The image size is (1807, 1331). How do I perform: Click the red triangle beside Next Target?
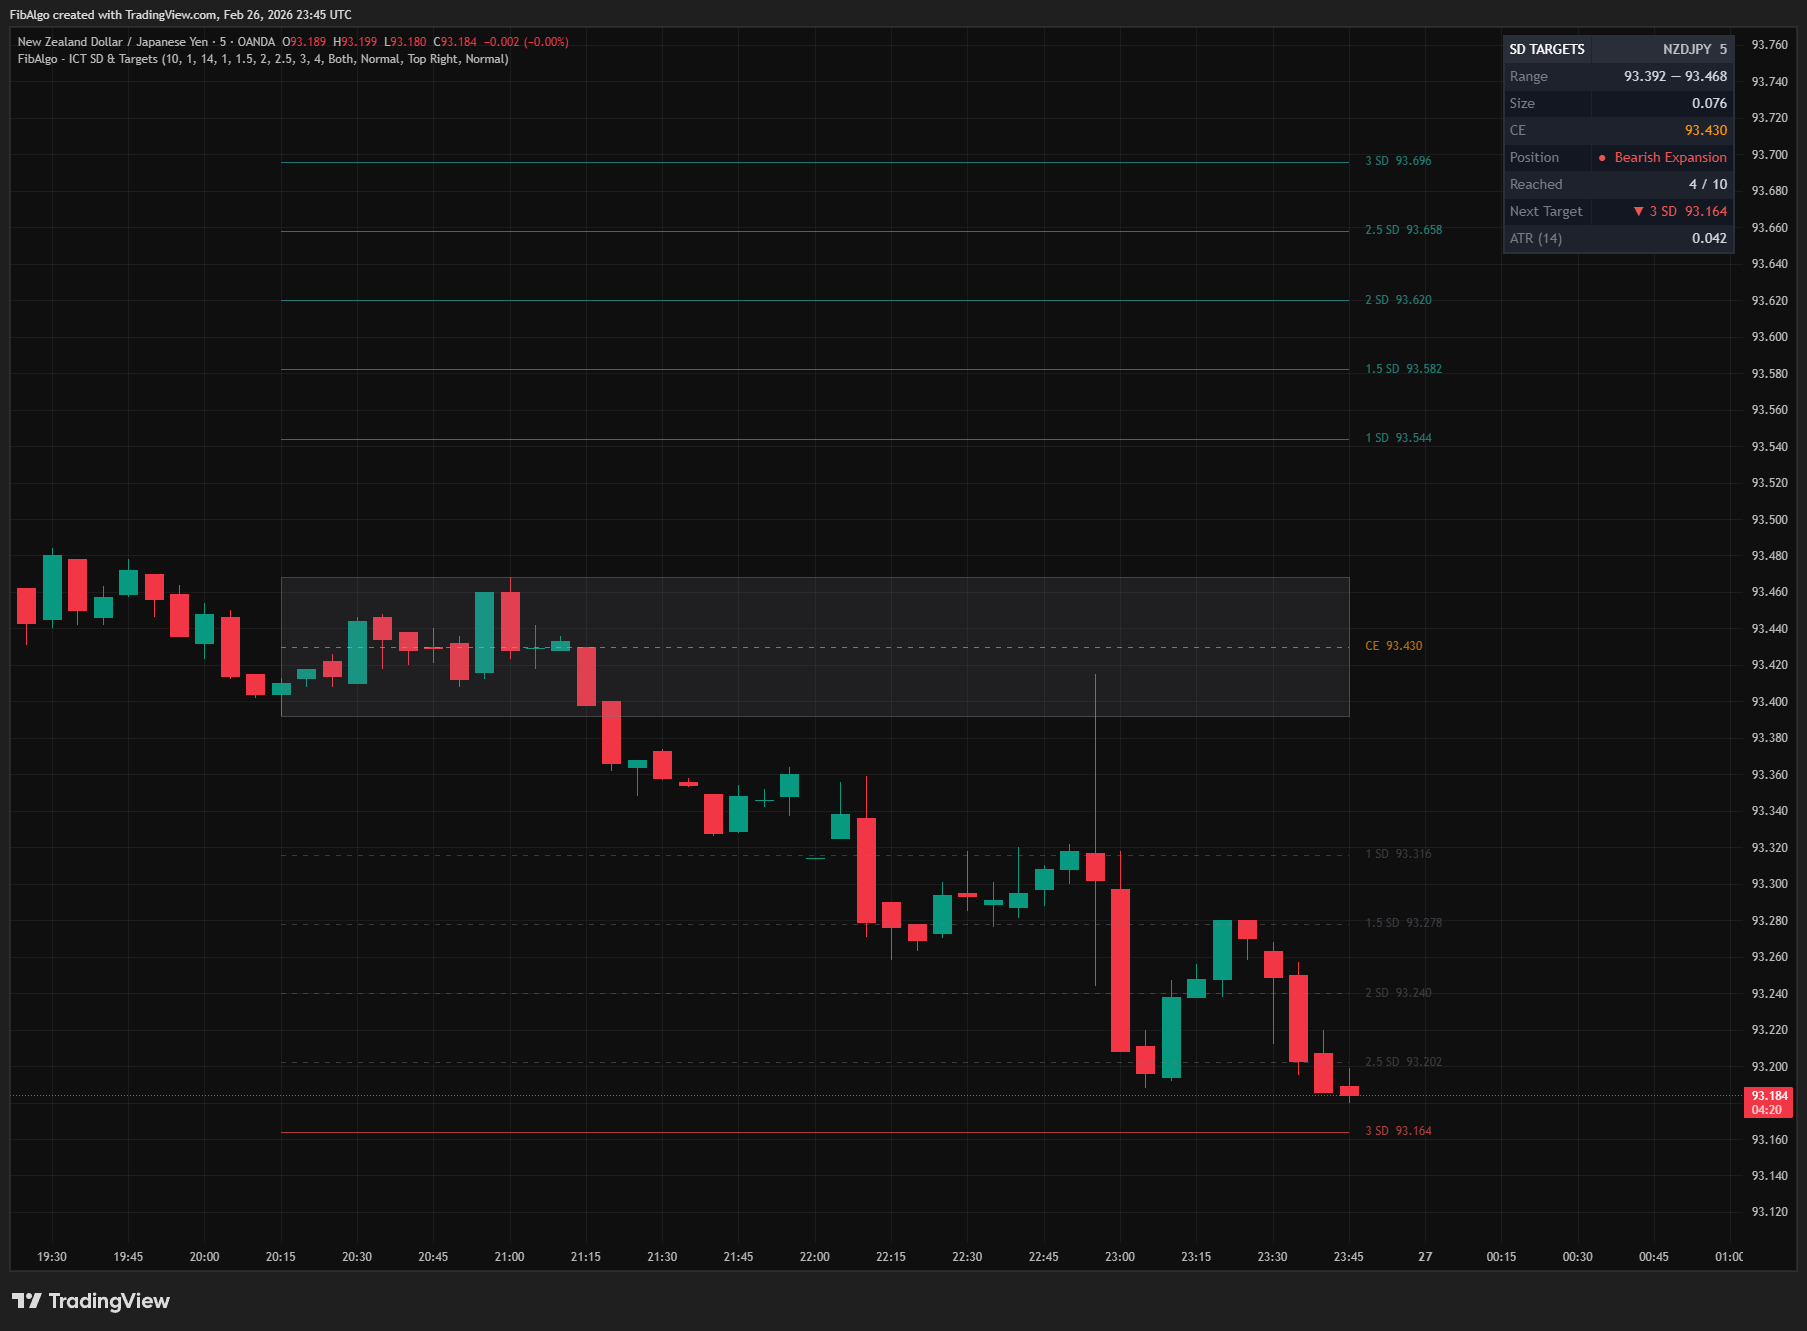[x=1638, y=211]
